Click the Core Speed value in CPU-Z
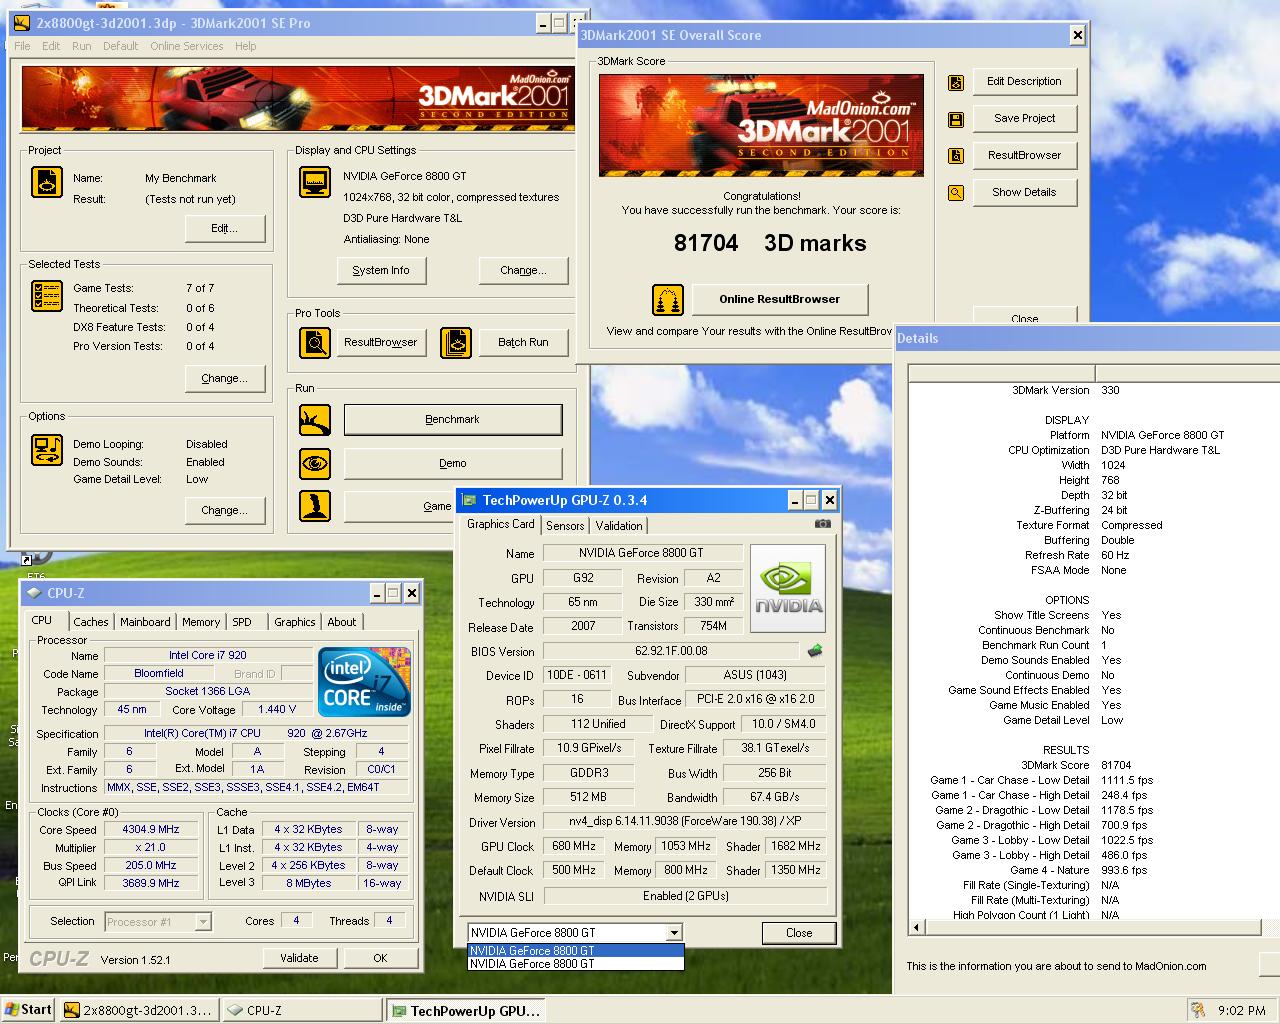 (x=150, y=830)
